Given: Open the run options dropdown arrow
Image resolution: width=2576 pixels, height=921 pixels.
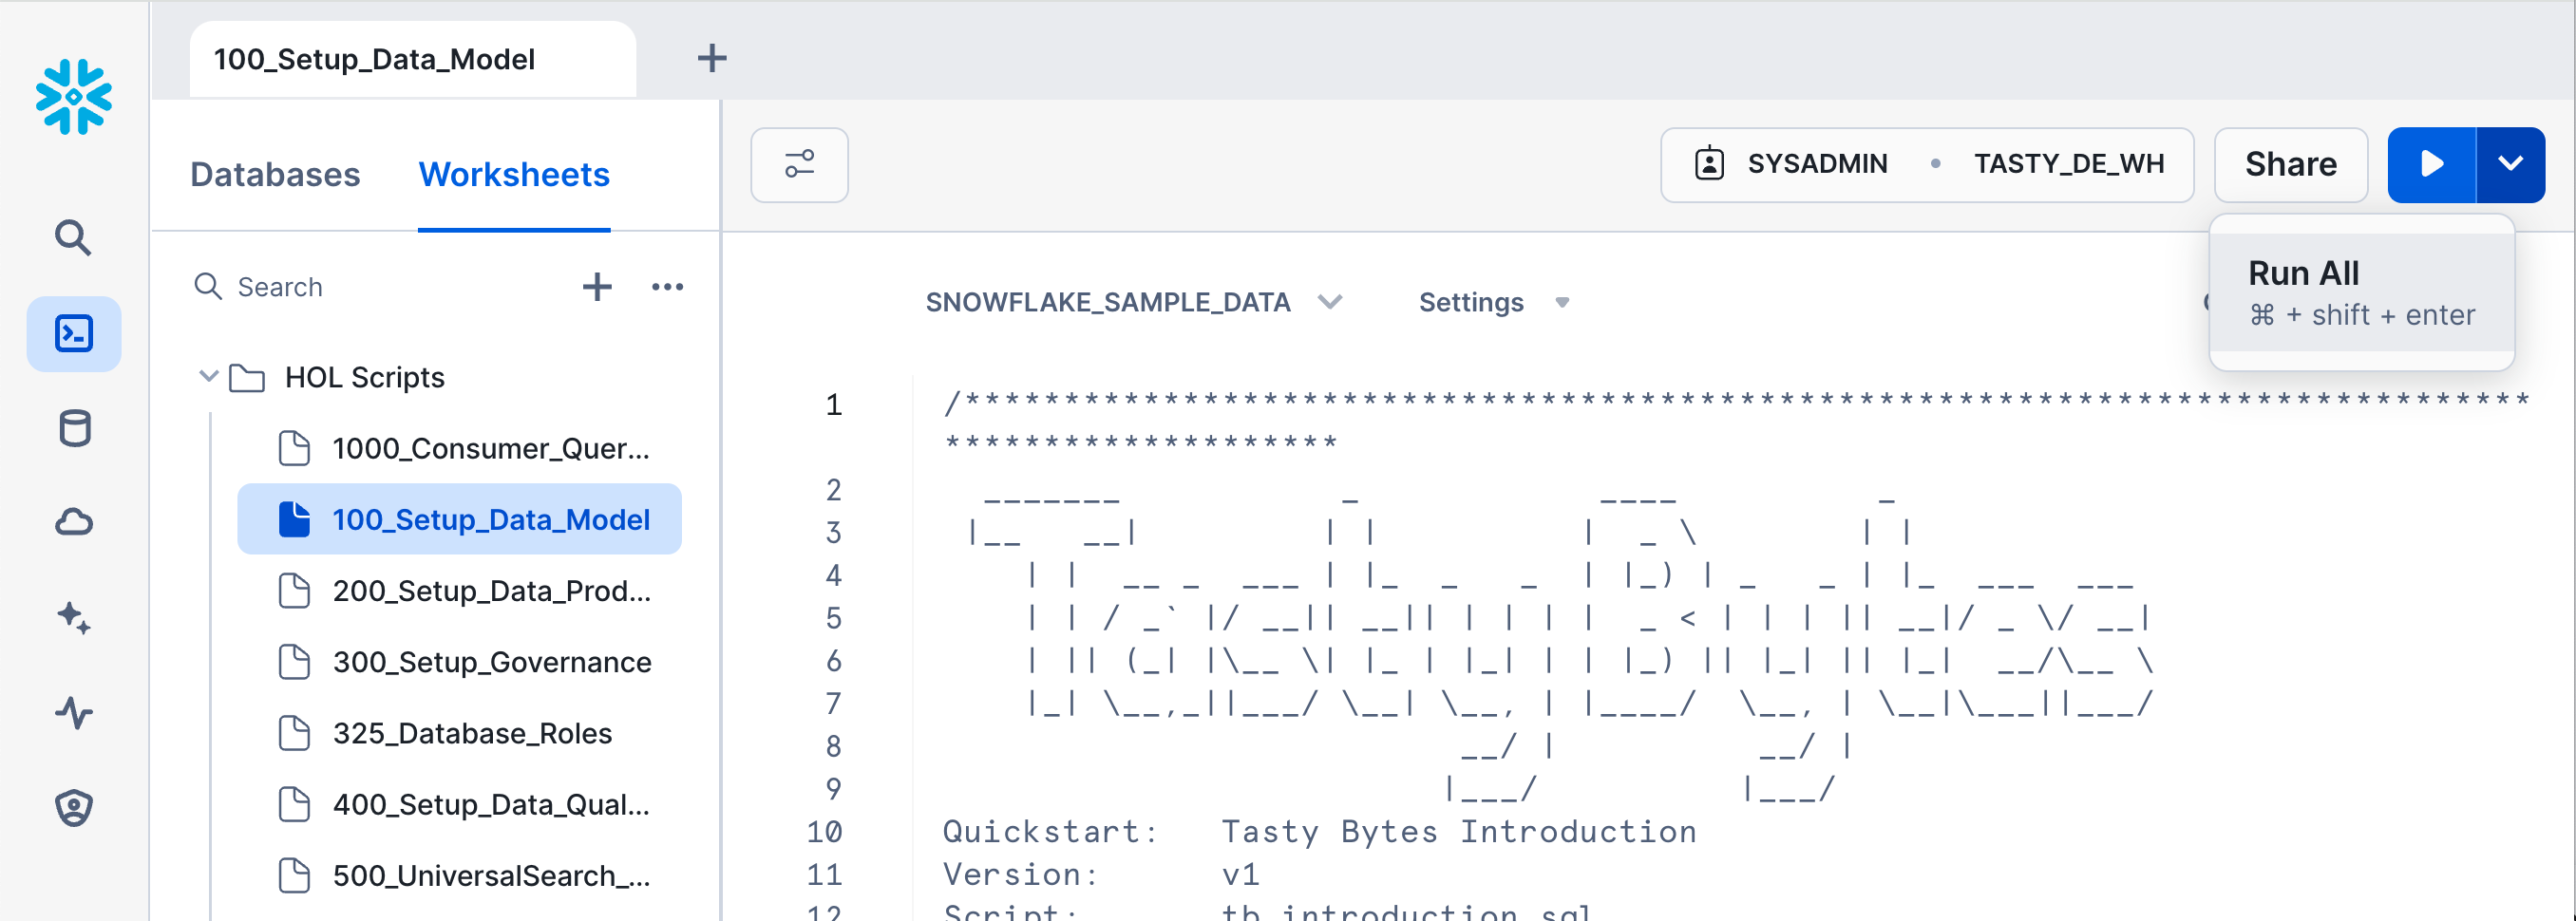Looking at the screenshot, I should click(2510, 164).
